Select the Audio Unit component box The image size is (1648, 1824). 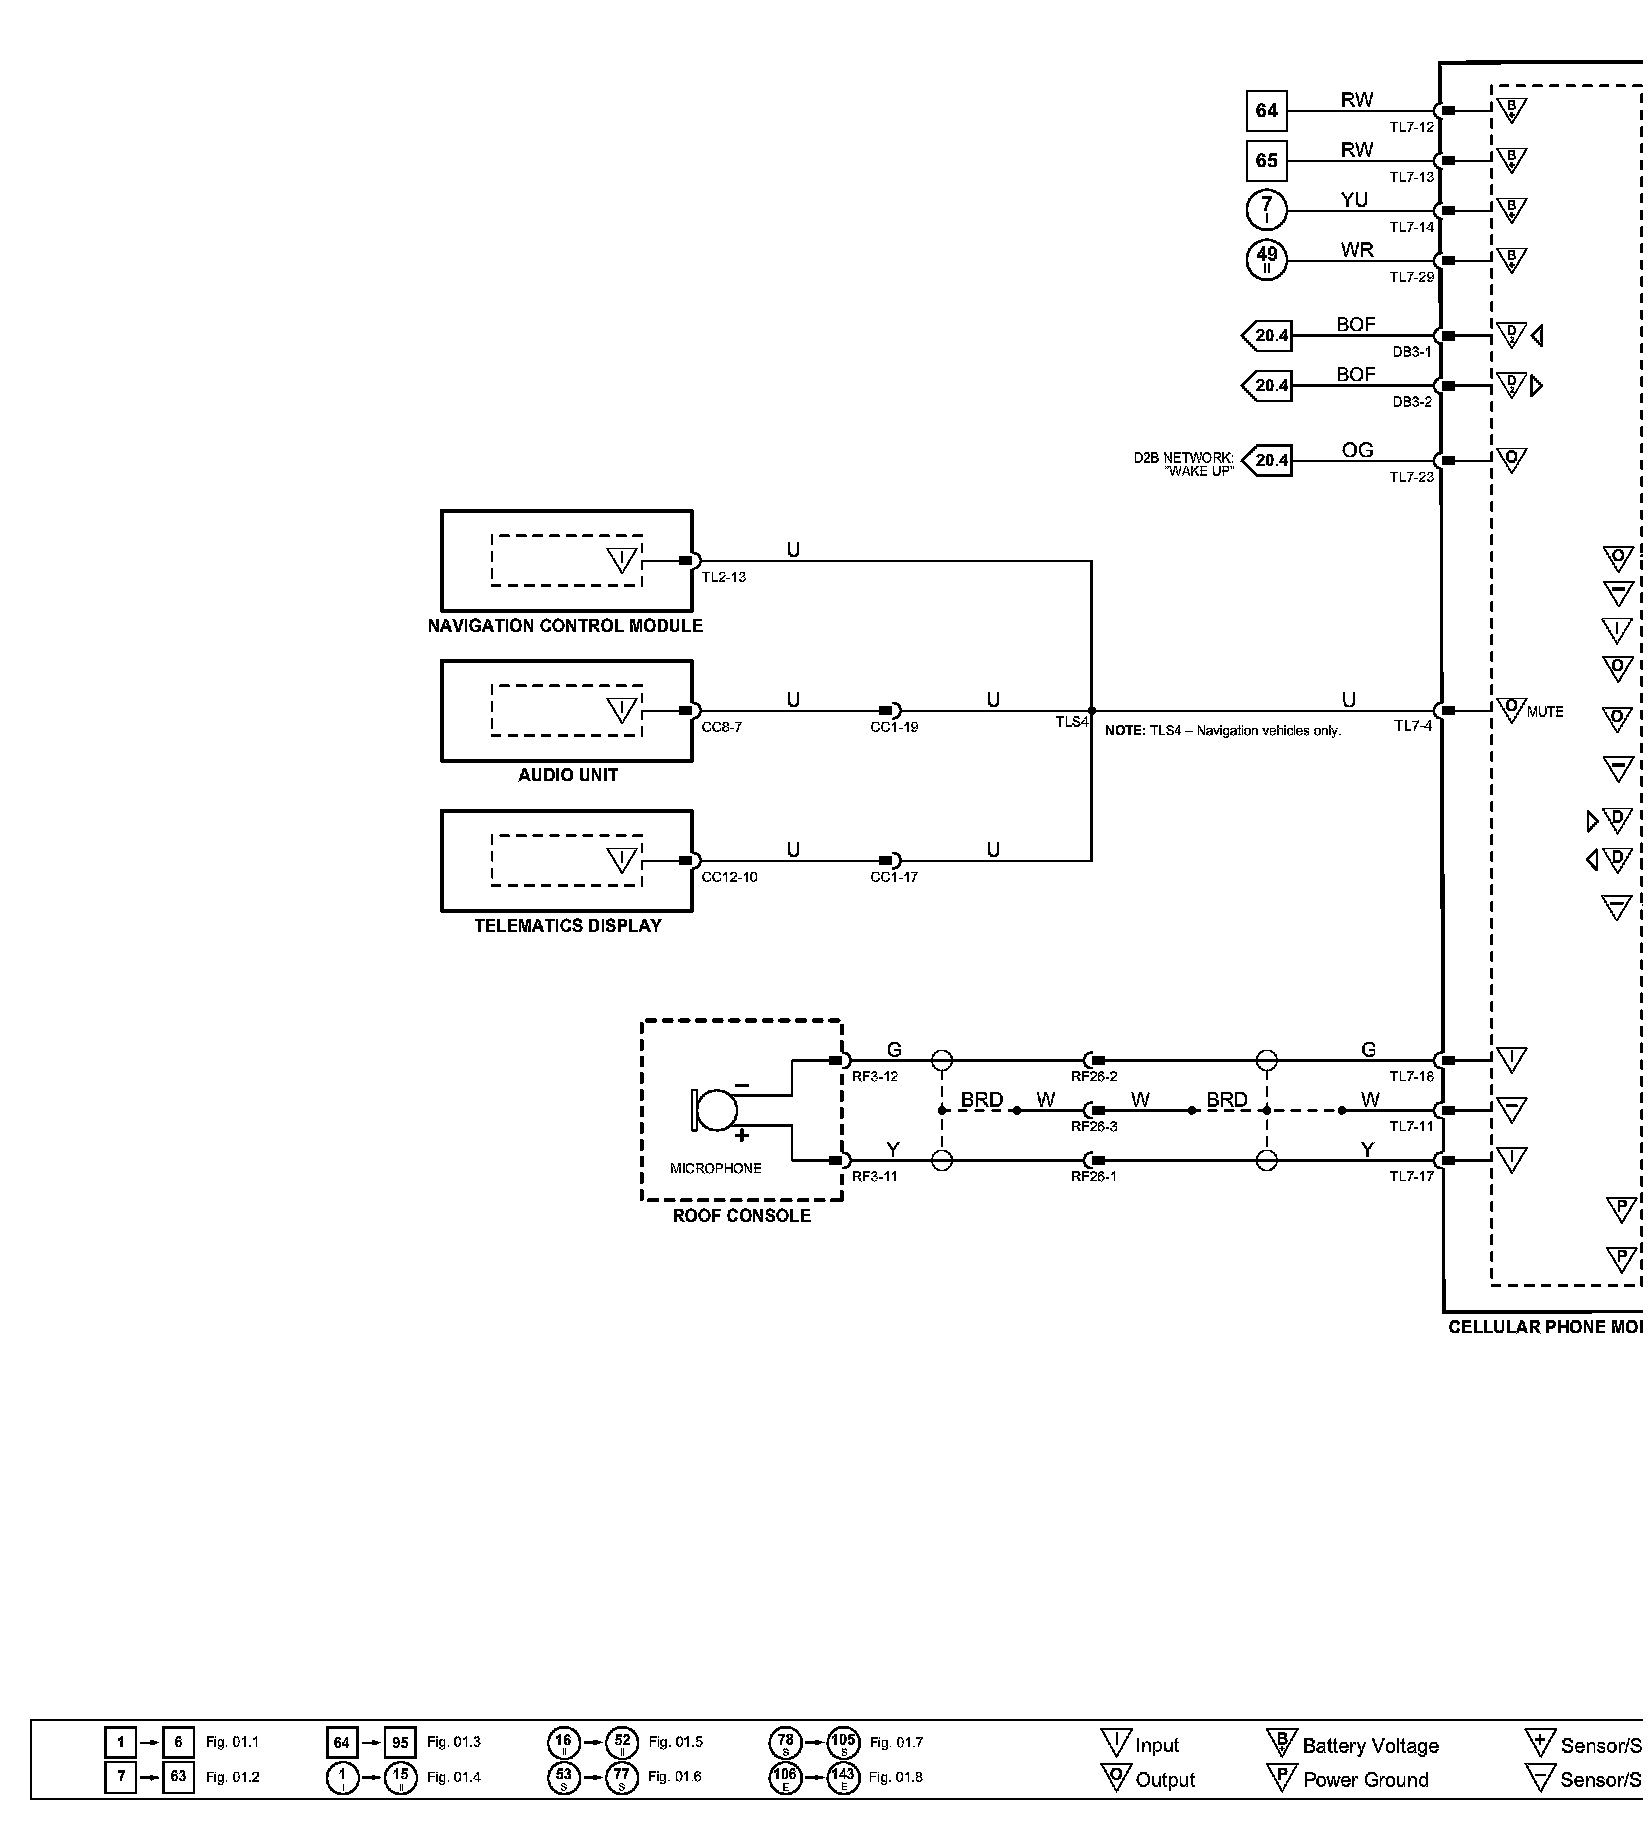point(566,711)
